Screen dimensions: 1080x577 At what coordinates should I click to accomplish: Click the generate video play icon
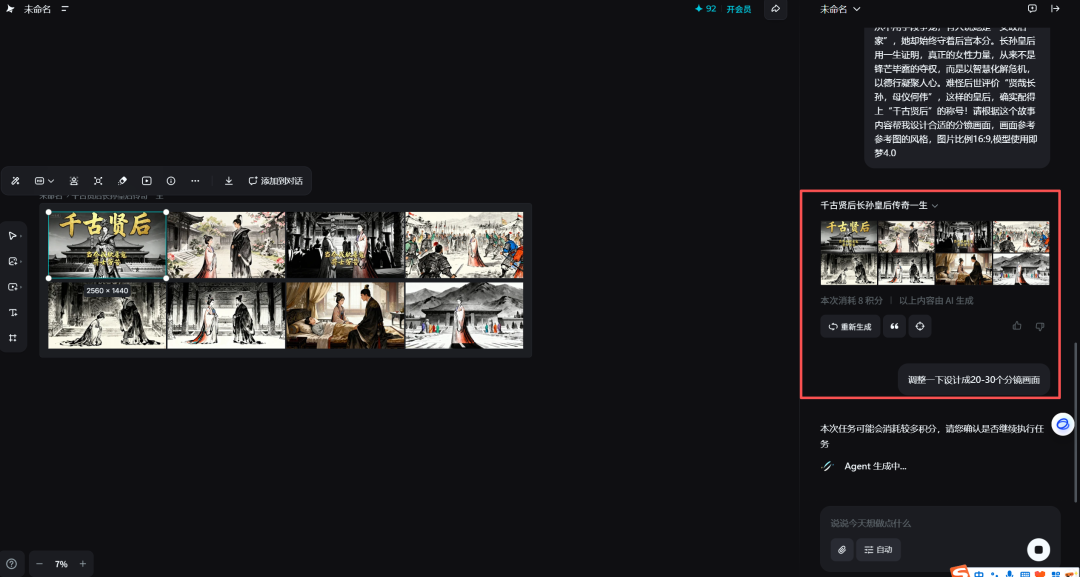(x=147, y=180)
